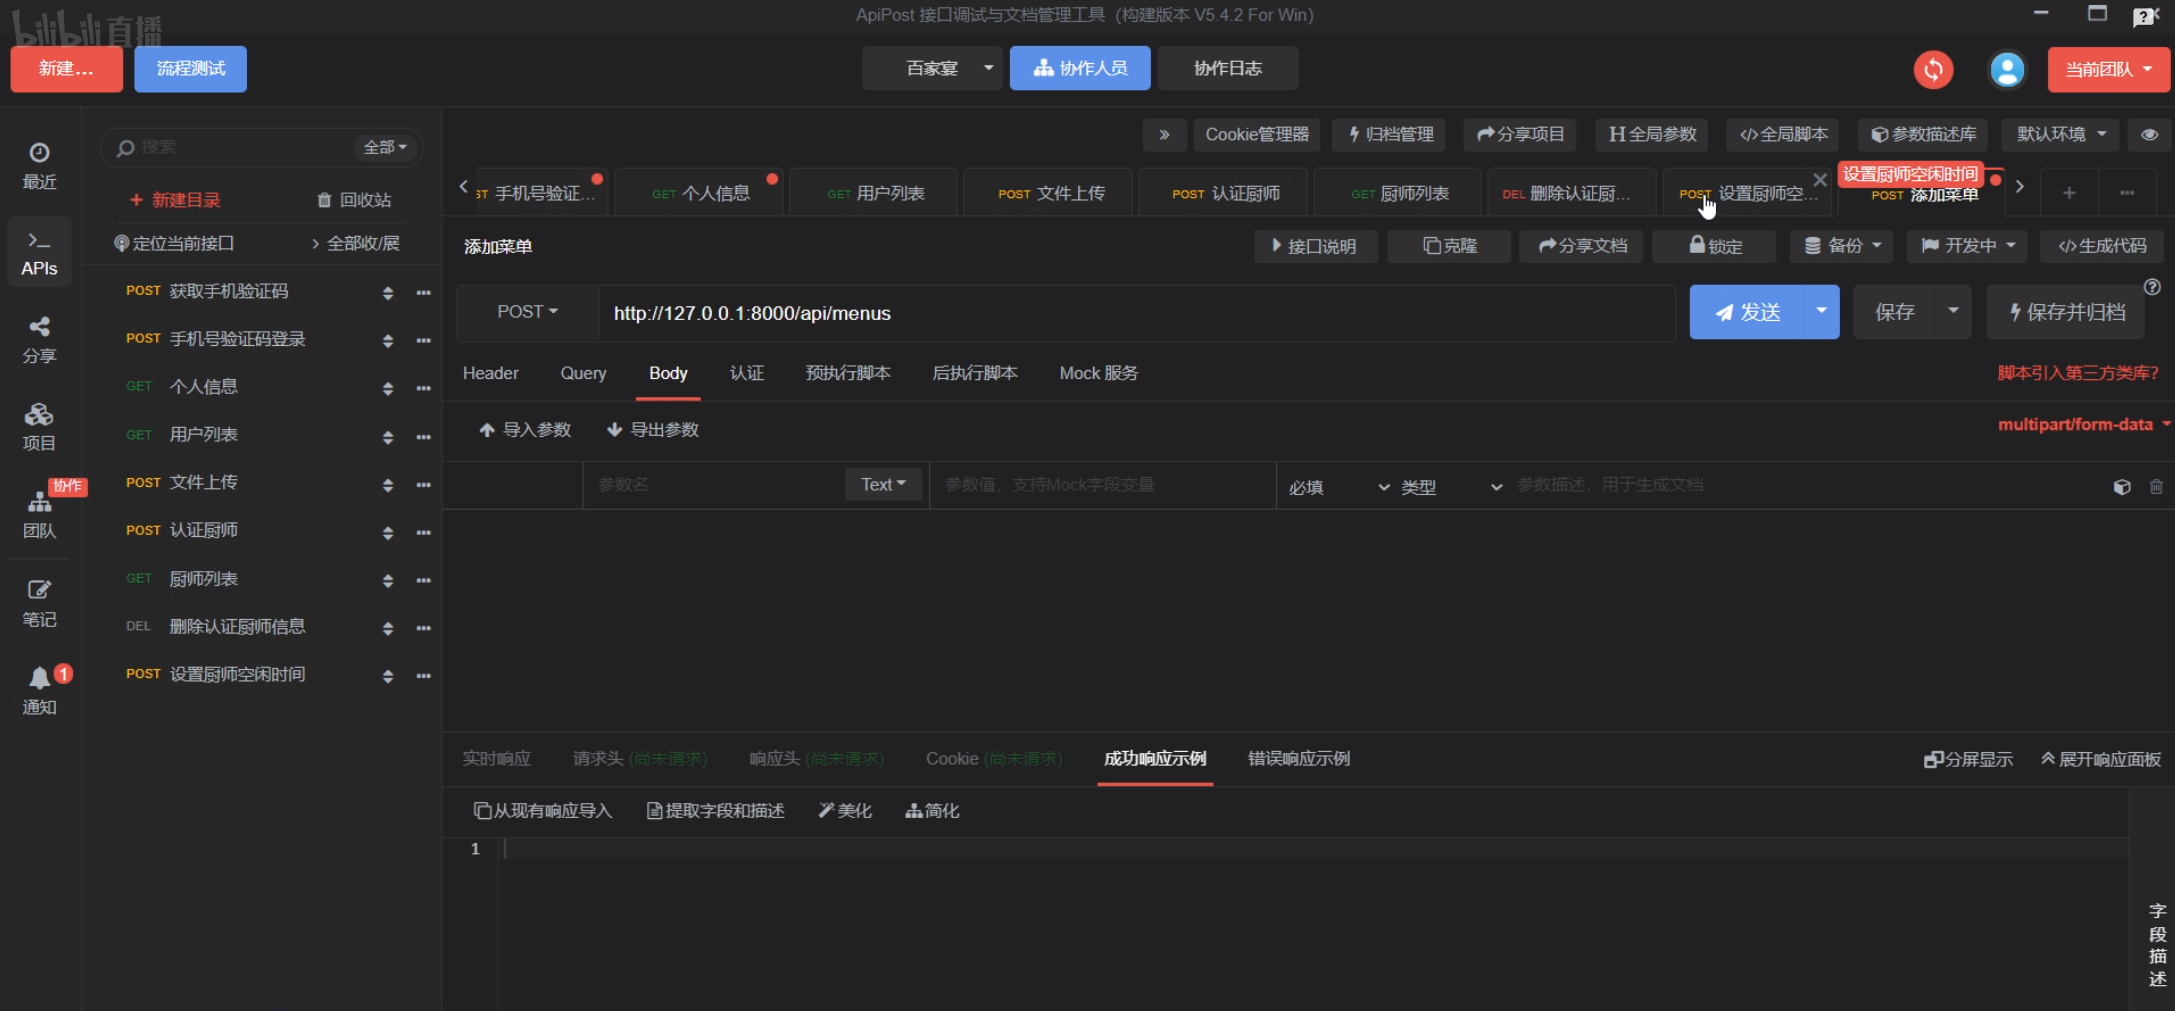
Task: Delete the parameter row with trash icon
Action: tap(2156, 487)
